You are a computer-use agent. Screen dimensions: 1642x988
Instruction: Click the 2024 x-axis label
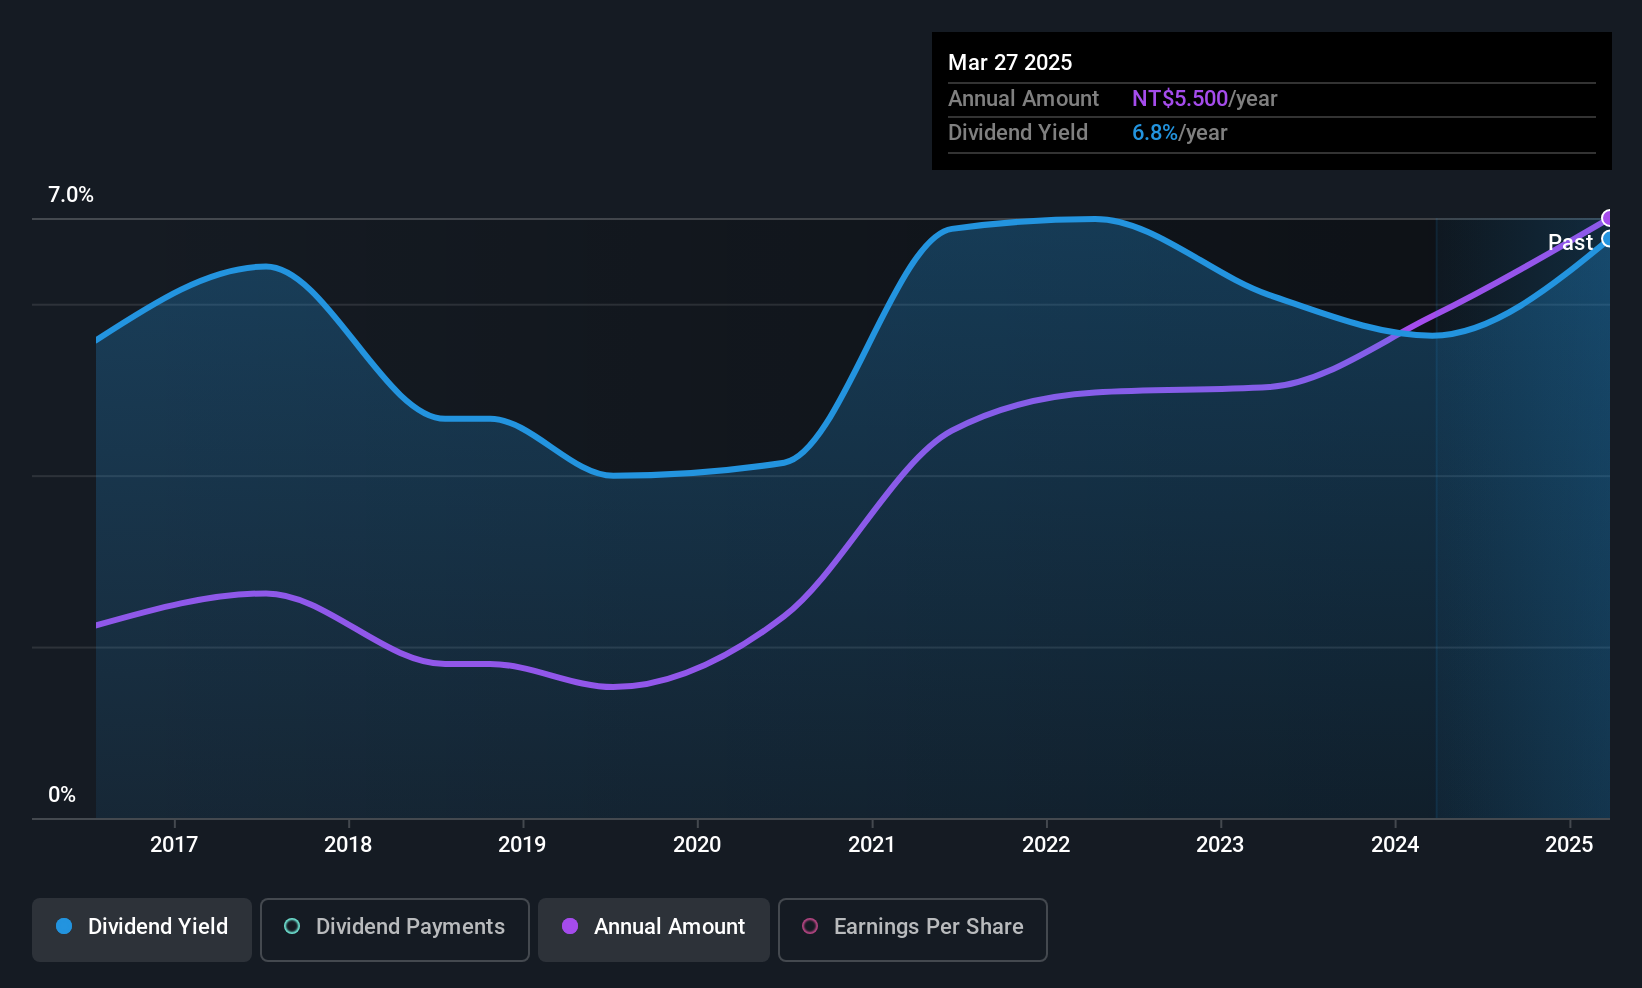[x=1395, y=845]
